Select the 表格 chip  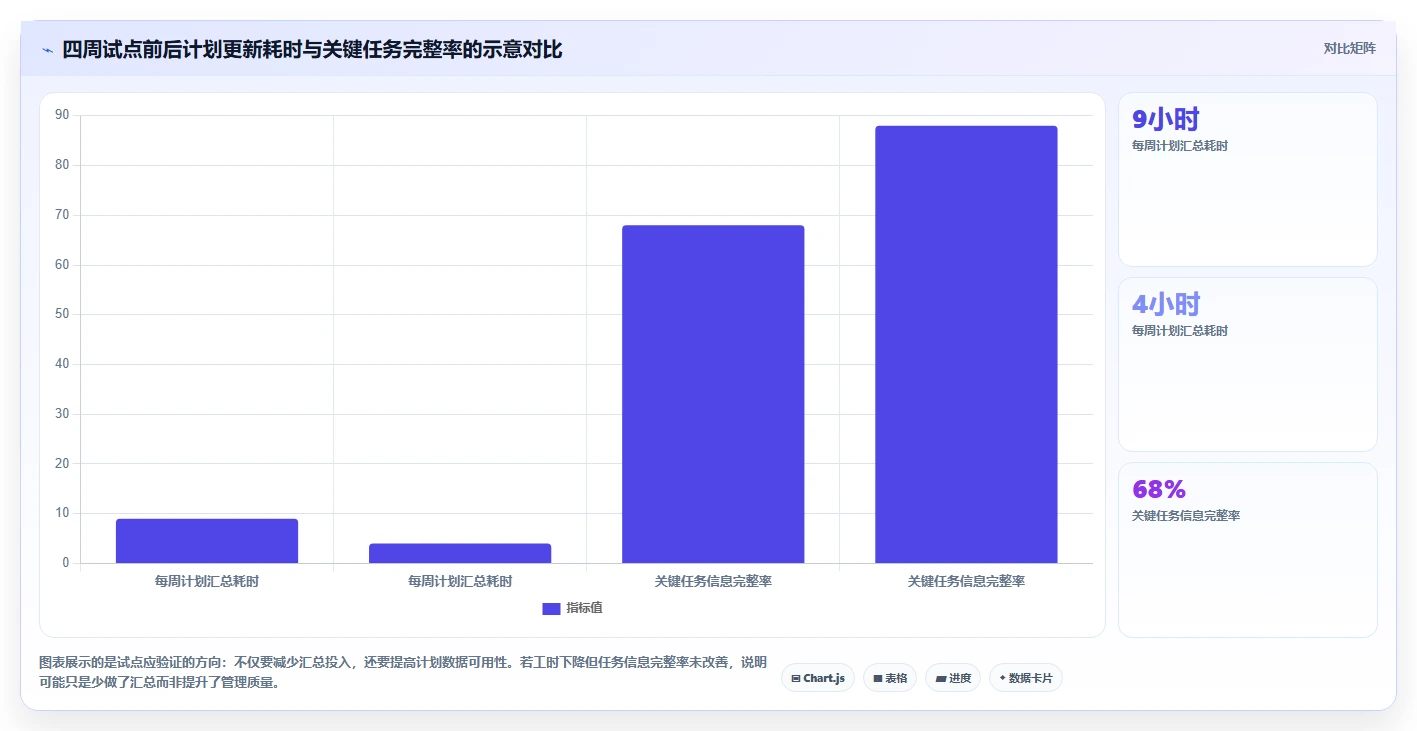(890, 678)
